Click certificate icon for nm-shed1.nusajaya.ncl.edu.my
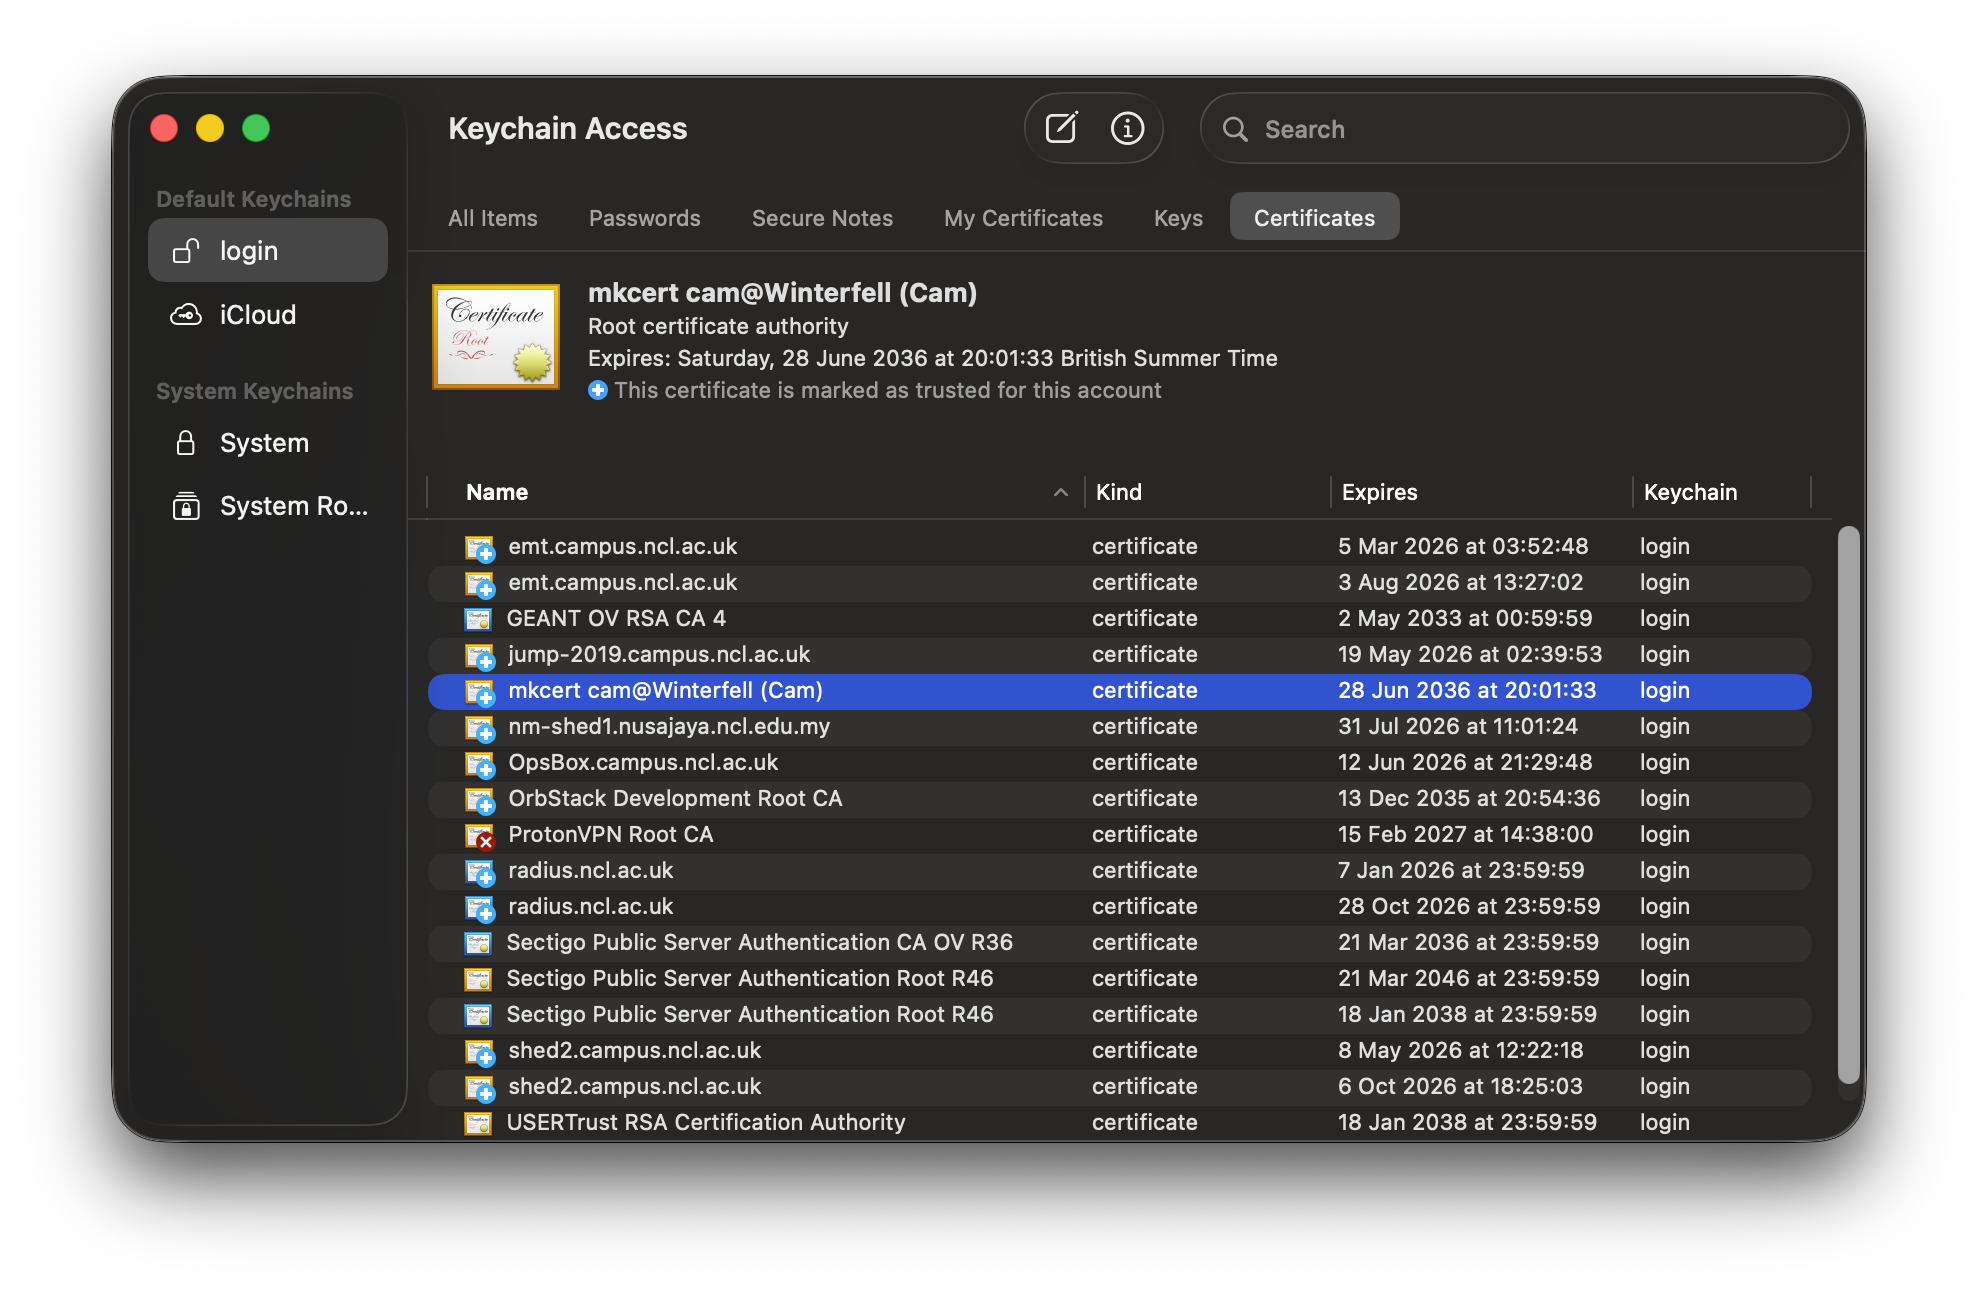Viewport: 1978px width, 1290px height. click(x=480, y=728)
